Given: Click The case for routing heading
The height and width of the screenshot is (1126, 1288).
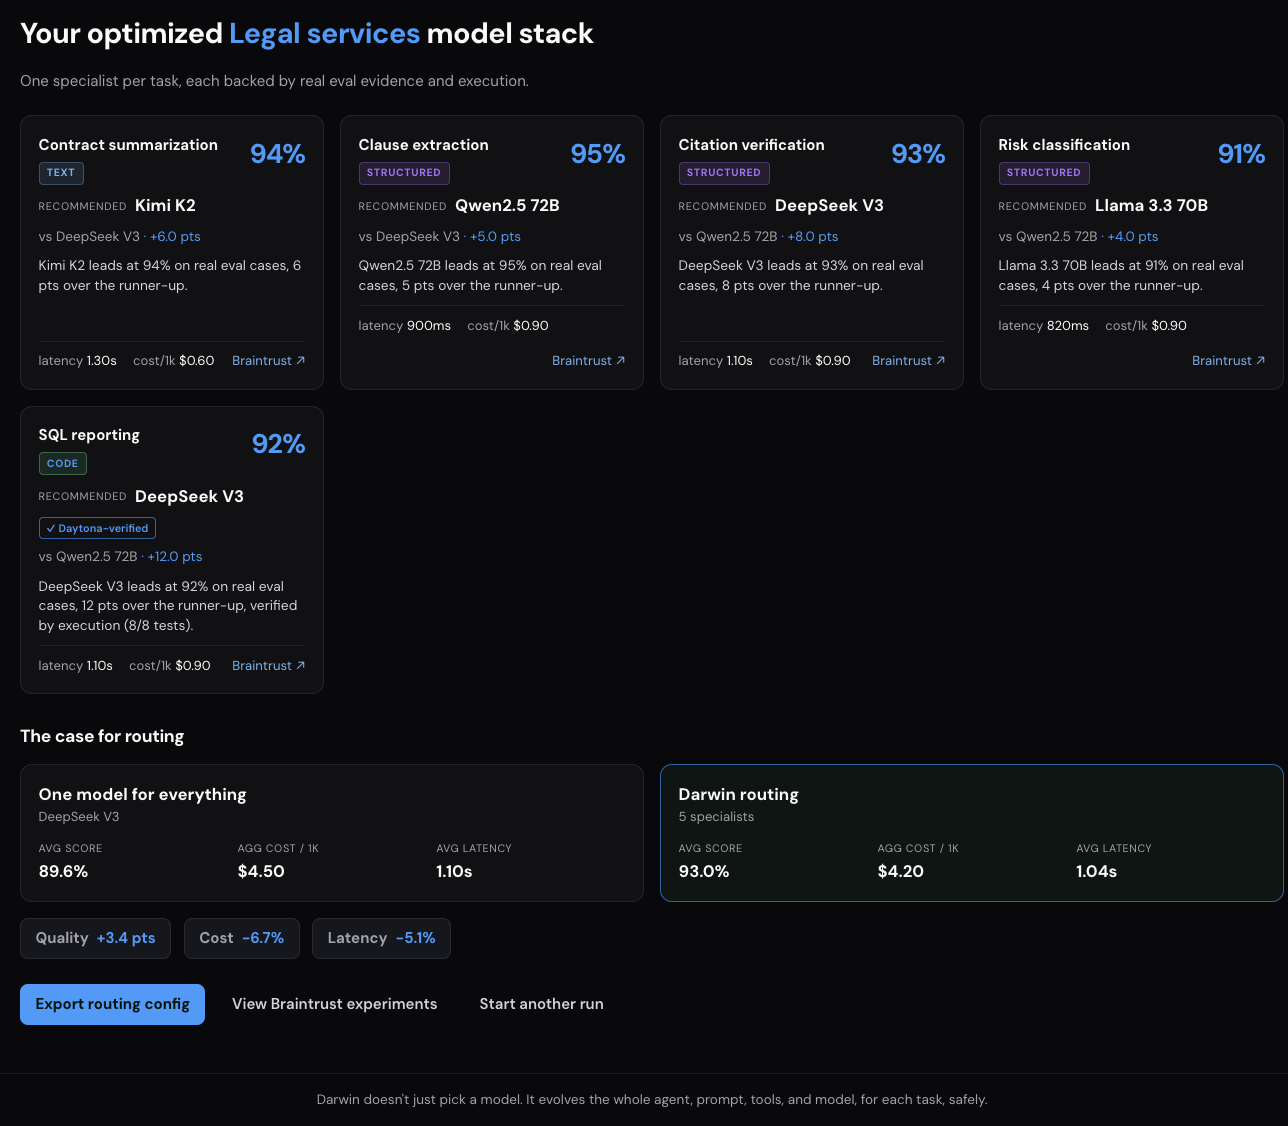Looking at the screenshot, I should (x=102, y=737).
